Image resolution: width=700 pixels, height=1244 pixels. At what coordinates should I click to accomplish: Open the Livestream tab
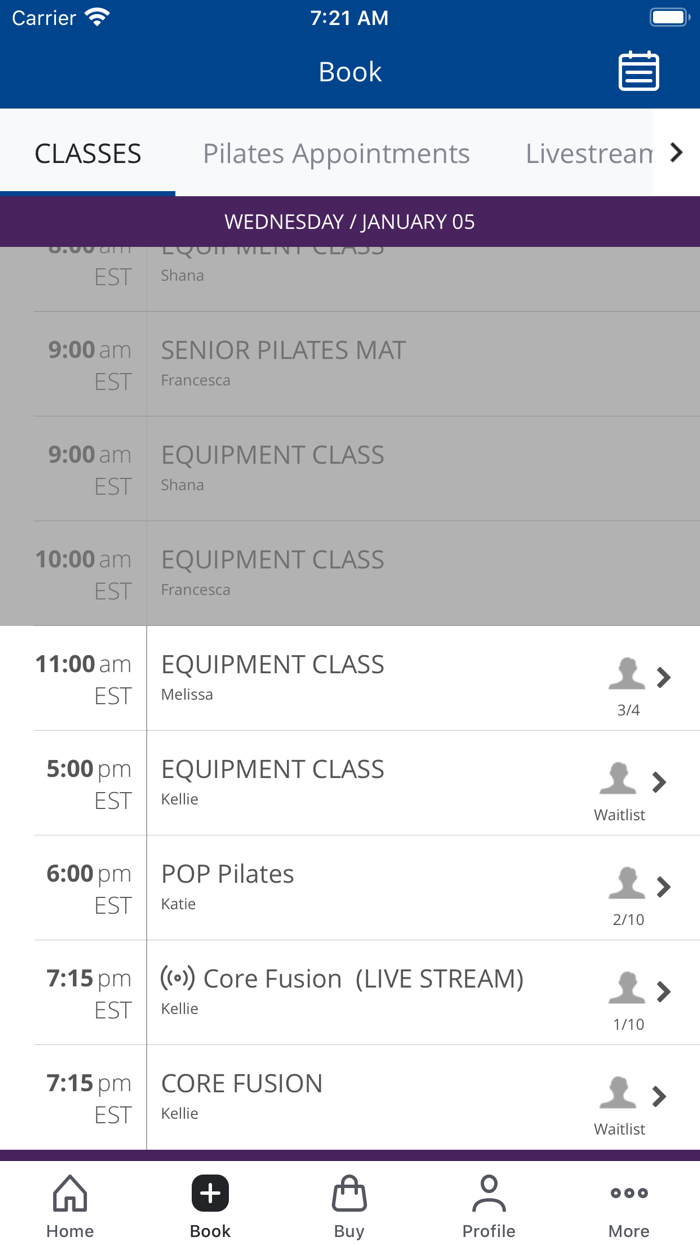(x=586, y=153)
